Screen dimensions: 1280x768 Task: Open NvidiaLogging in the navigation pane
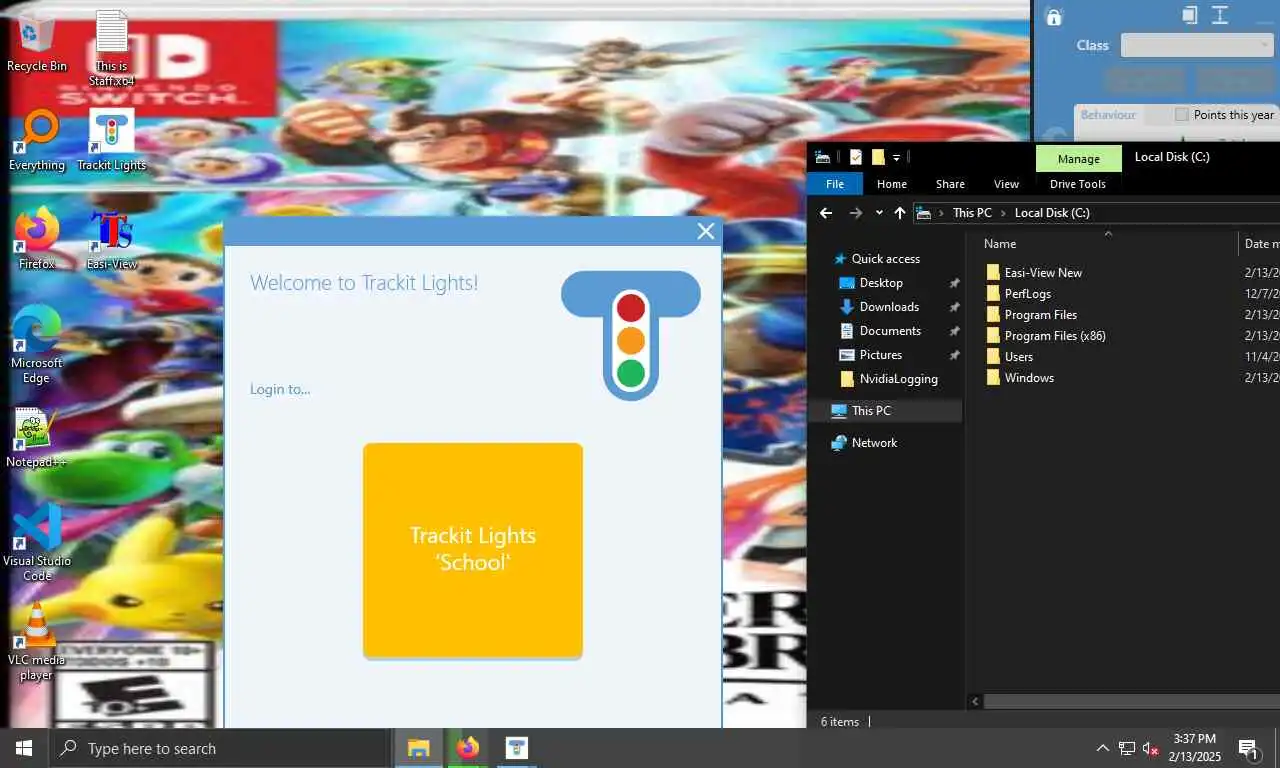tap(899, 379)
